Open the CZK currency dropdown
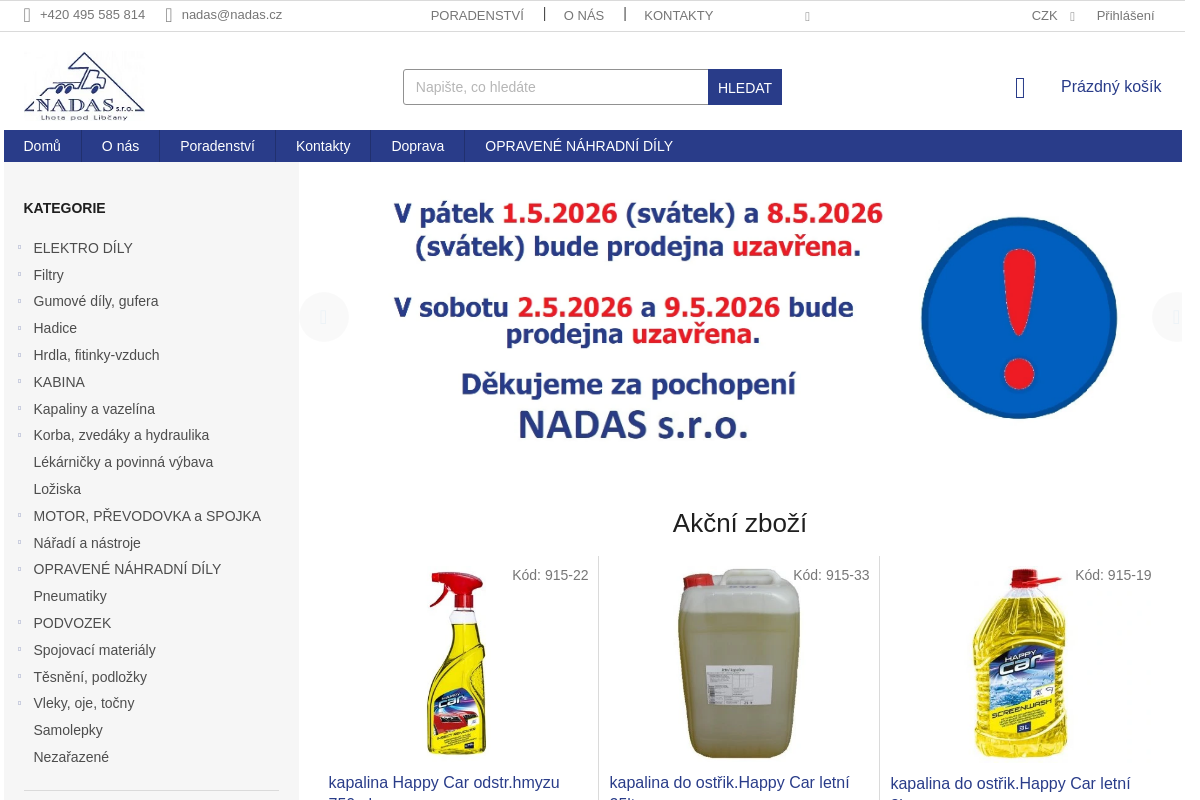This screenshot has height=800, width=1200. click(x=1052, y=15)
